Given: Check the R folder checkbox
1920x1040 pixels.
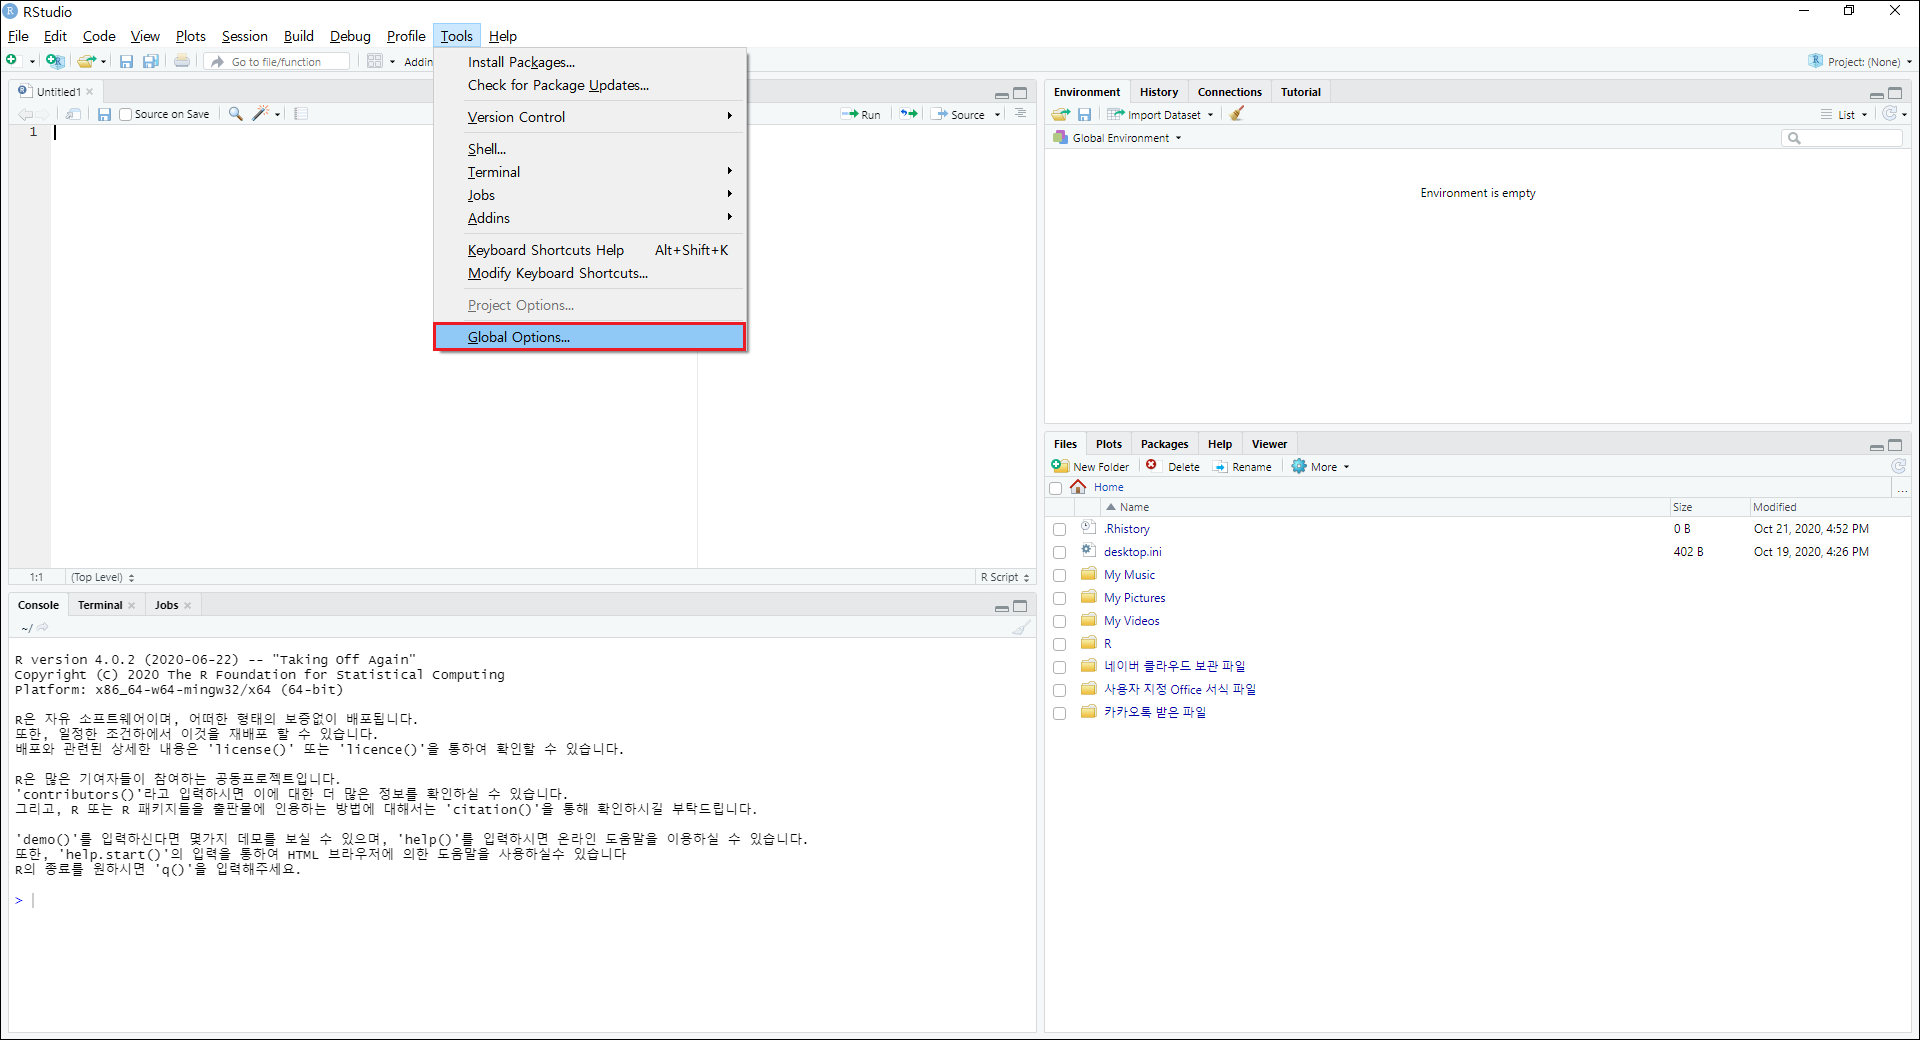Looking at the screenshot, I should (1059, 644).
